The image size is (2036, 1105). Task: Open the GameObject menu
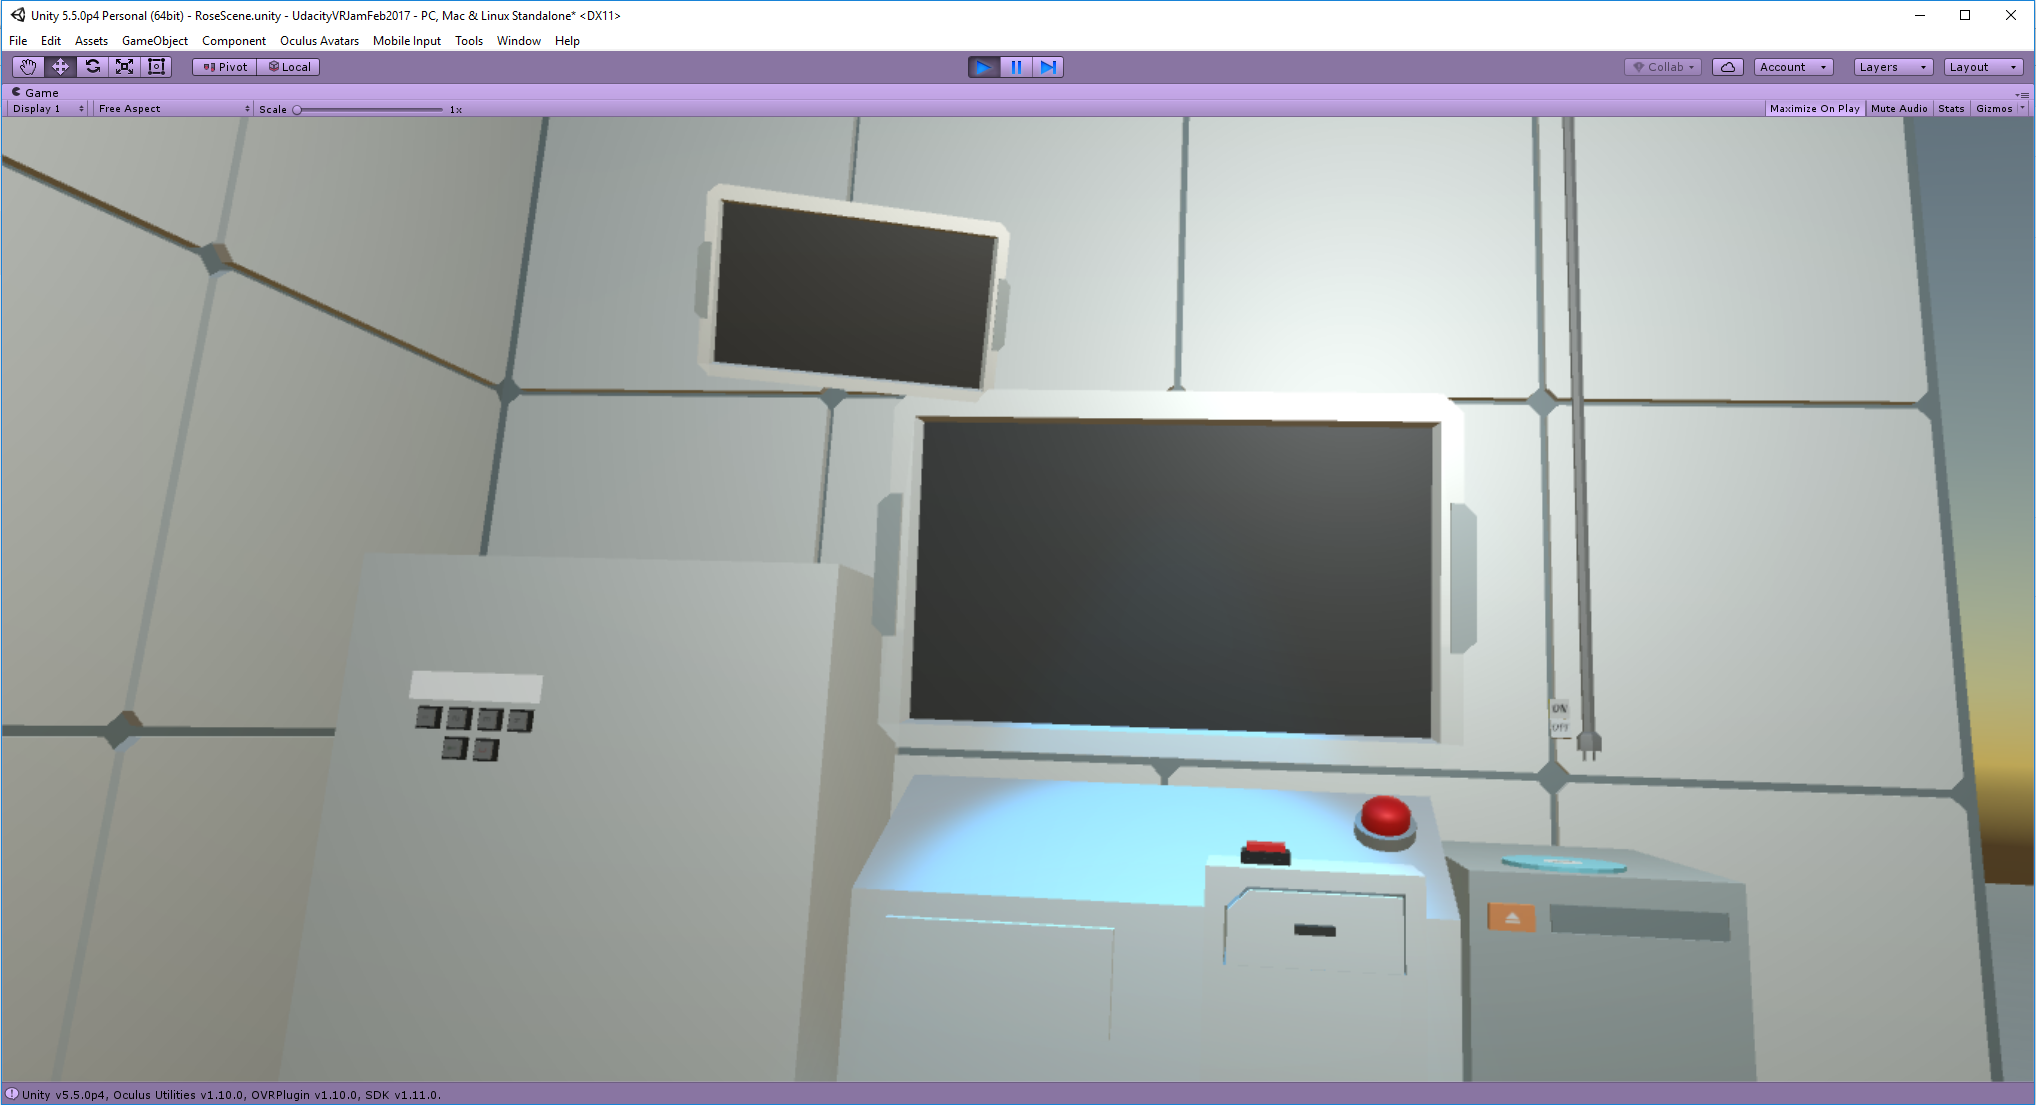pyautogui.click(x=154, y=41)
